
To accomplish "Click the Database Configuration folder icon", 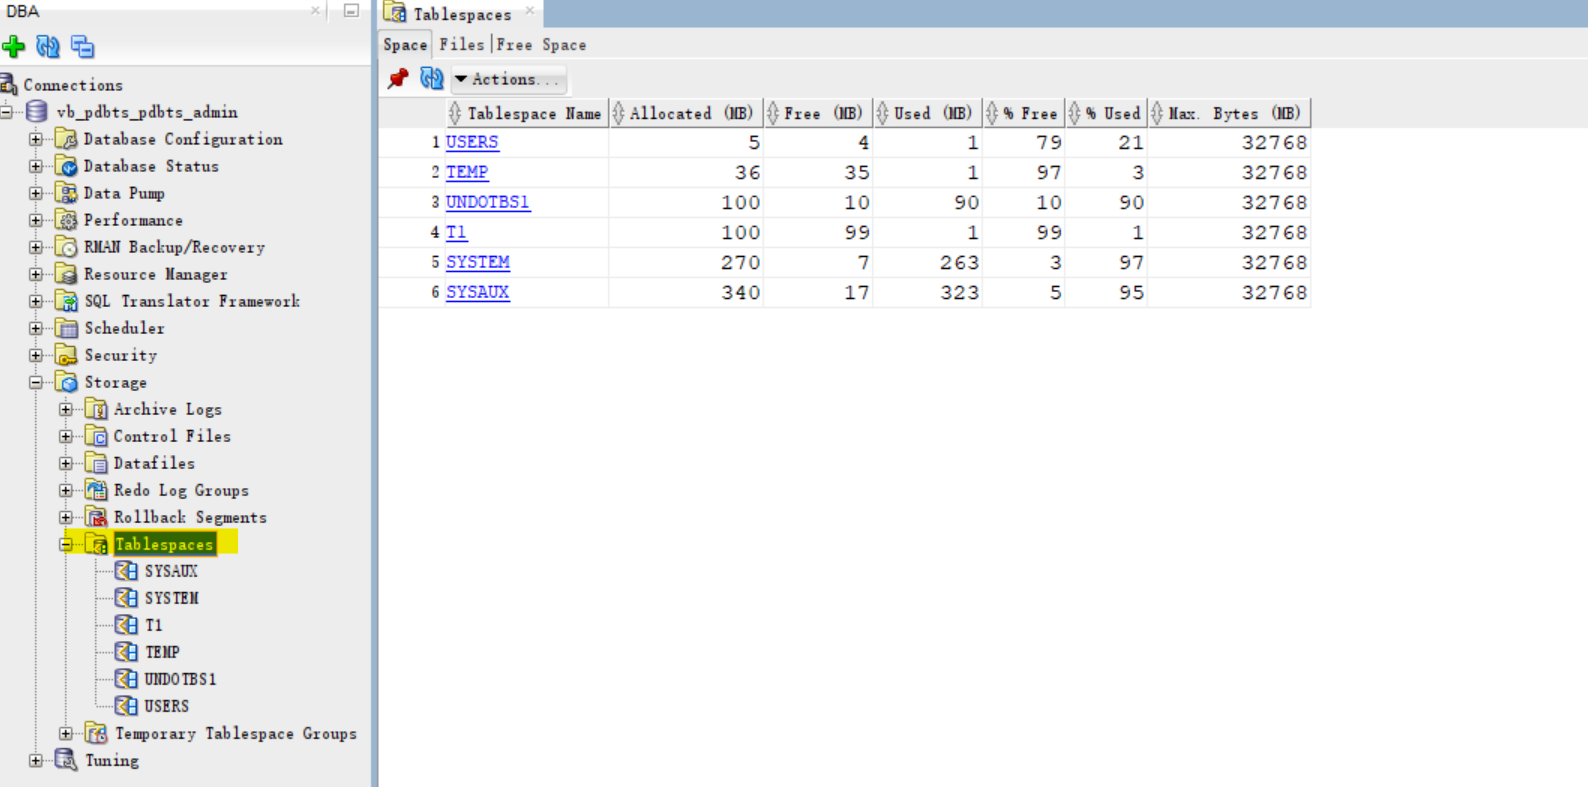I will [67, 139].
